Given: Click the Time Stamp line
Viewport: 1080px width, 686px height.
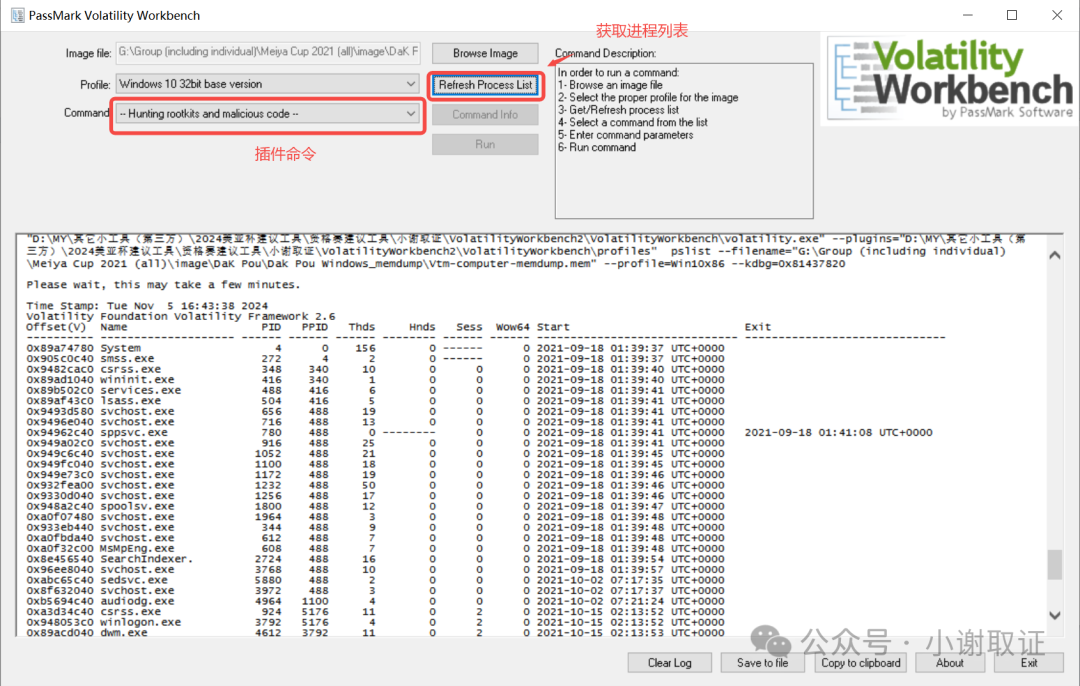Looking at the screenshot, I should click(147, 306).
